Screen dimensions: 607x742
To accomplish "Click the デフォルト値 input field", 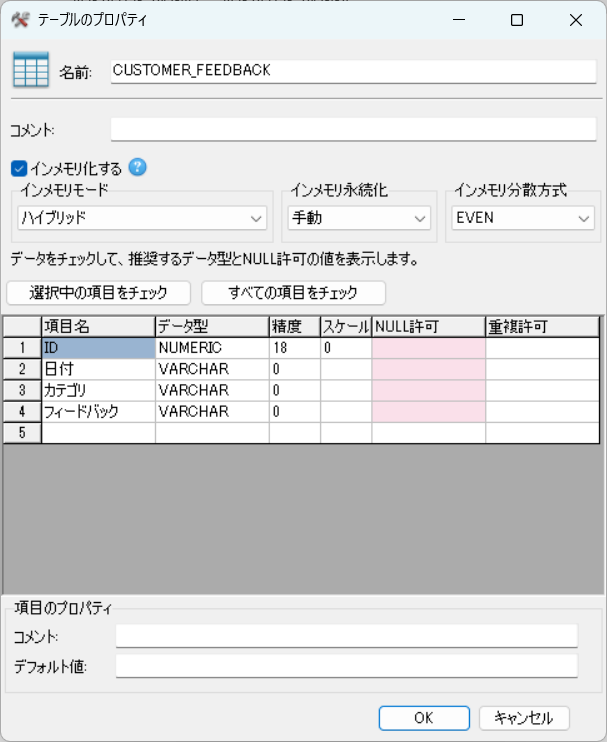I will tap(346, 666).
